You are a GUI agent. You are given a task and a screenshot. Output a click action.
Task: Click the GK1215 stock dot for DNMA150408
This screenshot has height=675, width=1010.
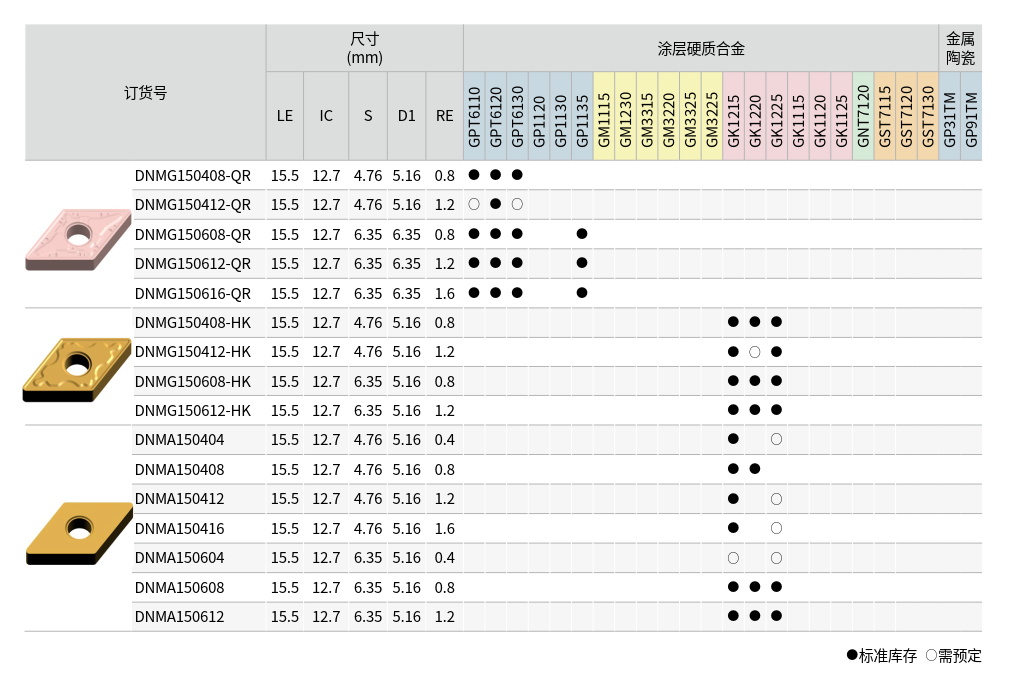[x=733, y=469]
